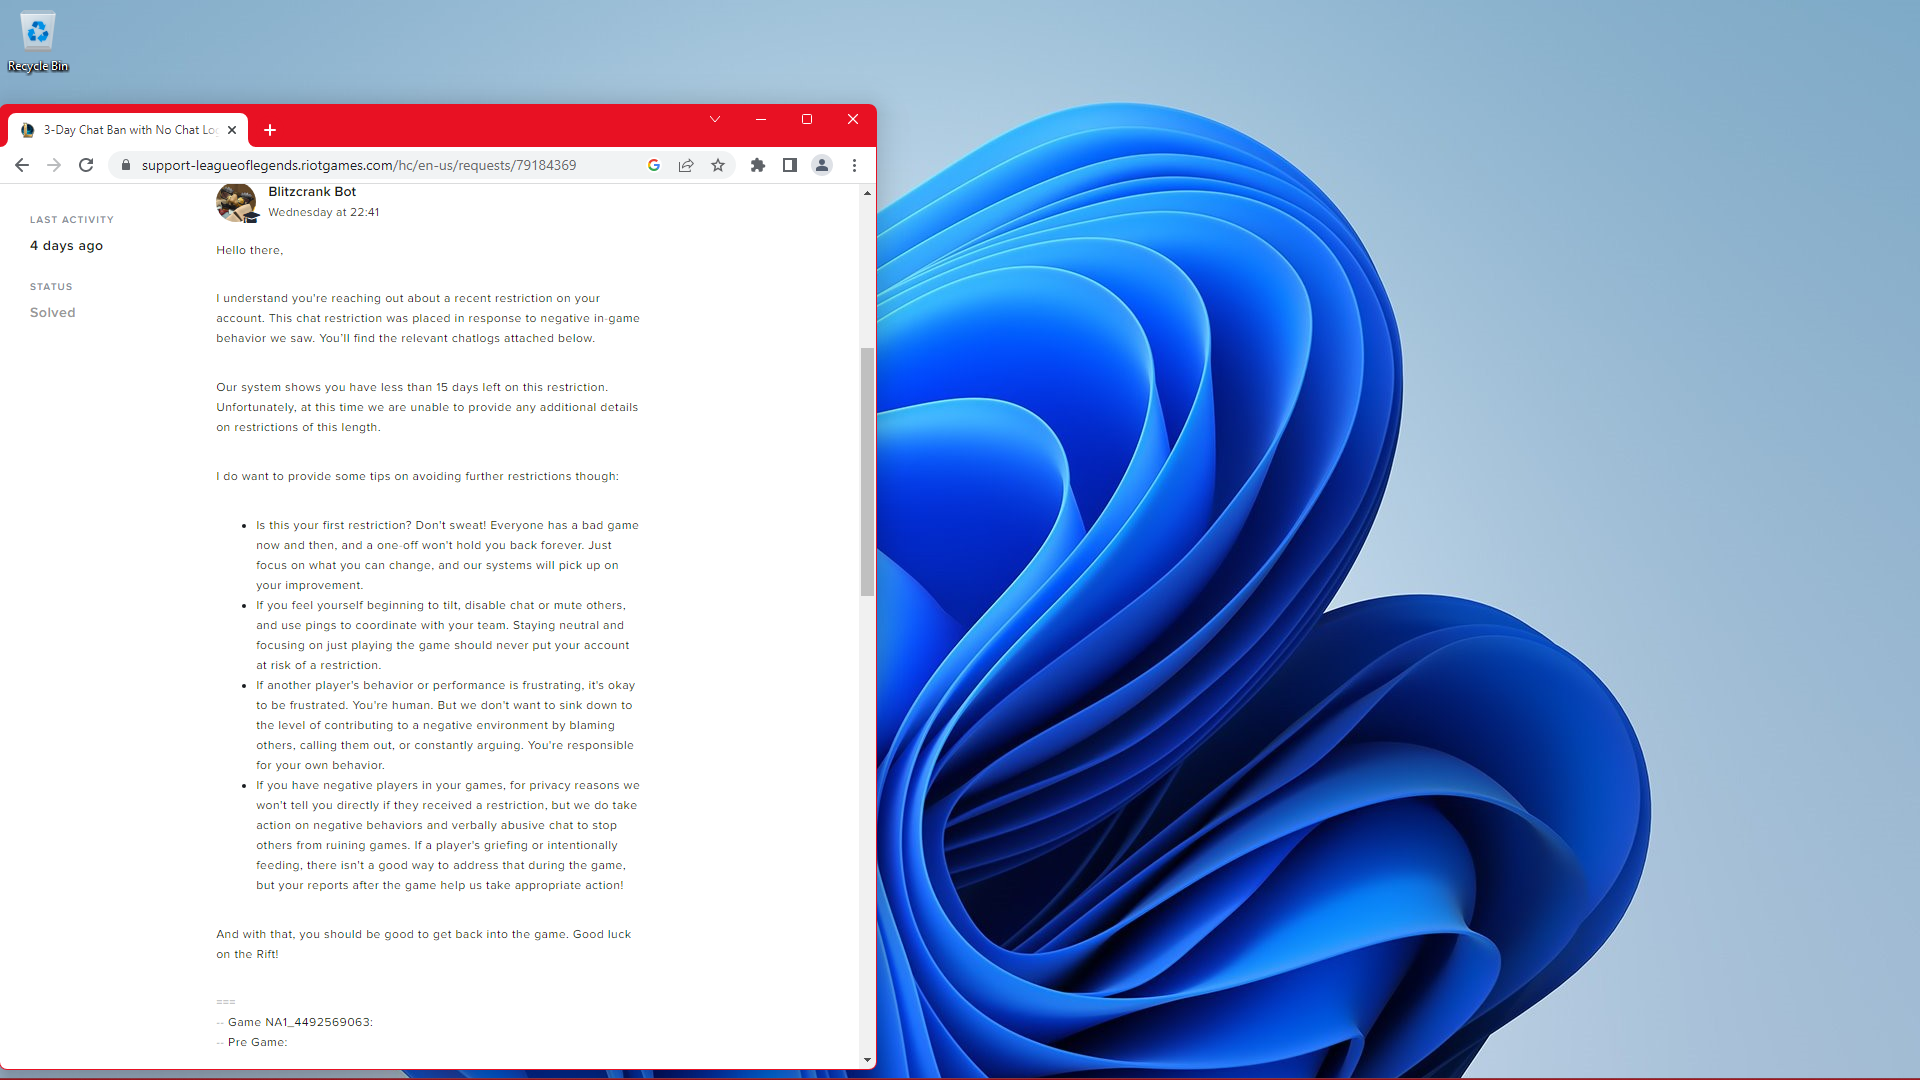Click the 'STATUS' sidebar label
The width and height of the screenshot is (1920, 1081).
51,287
